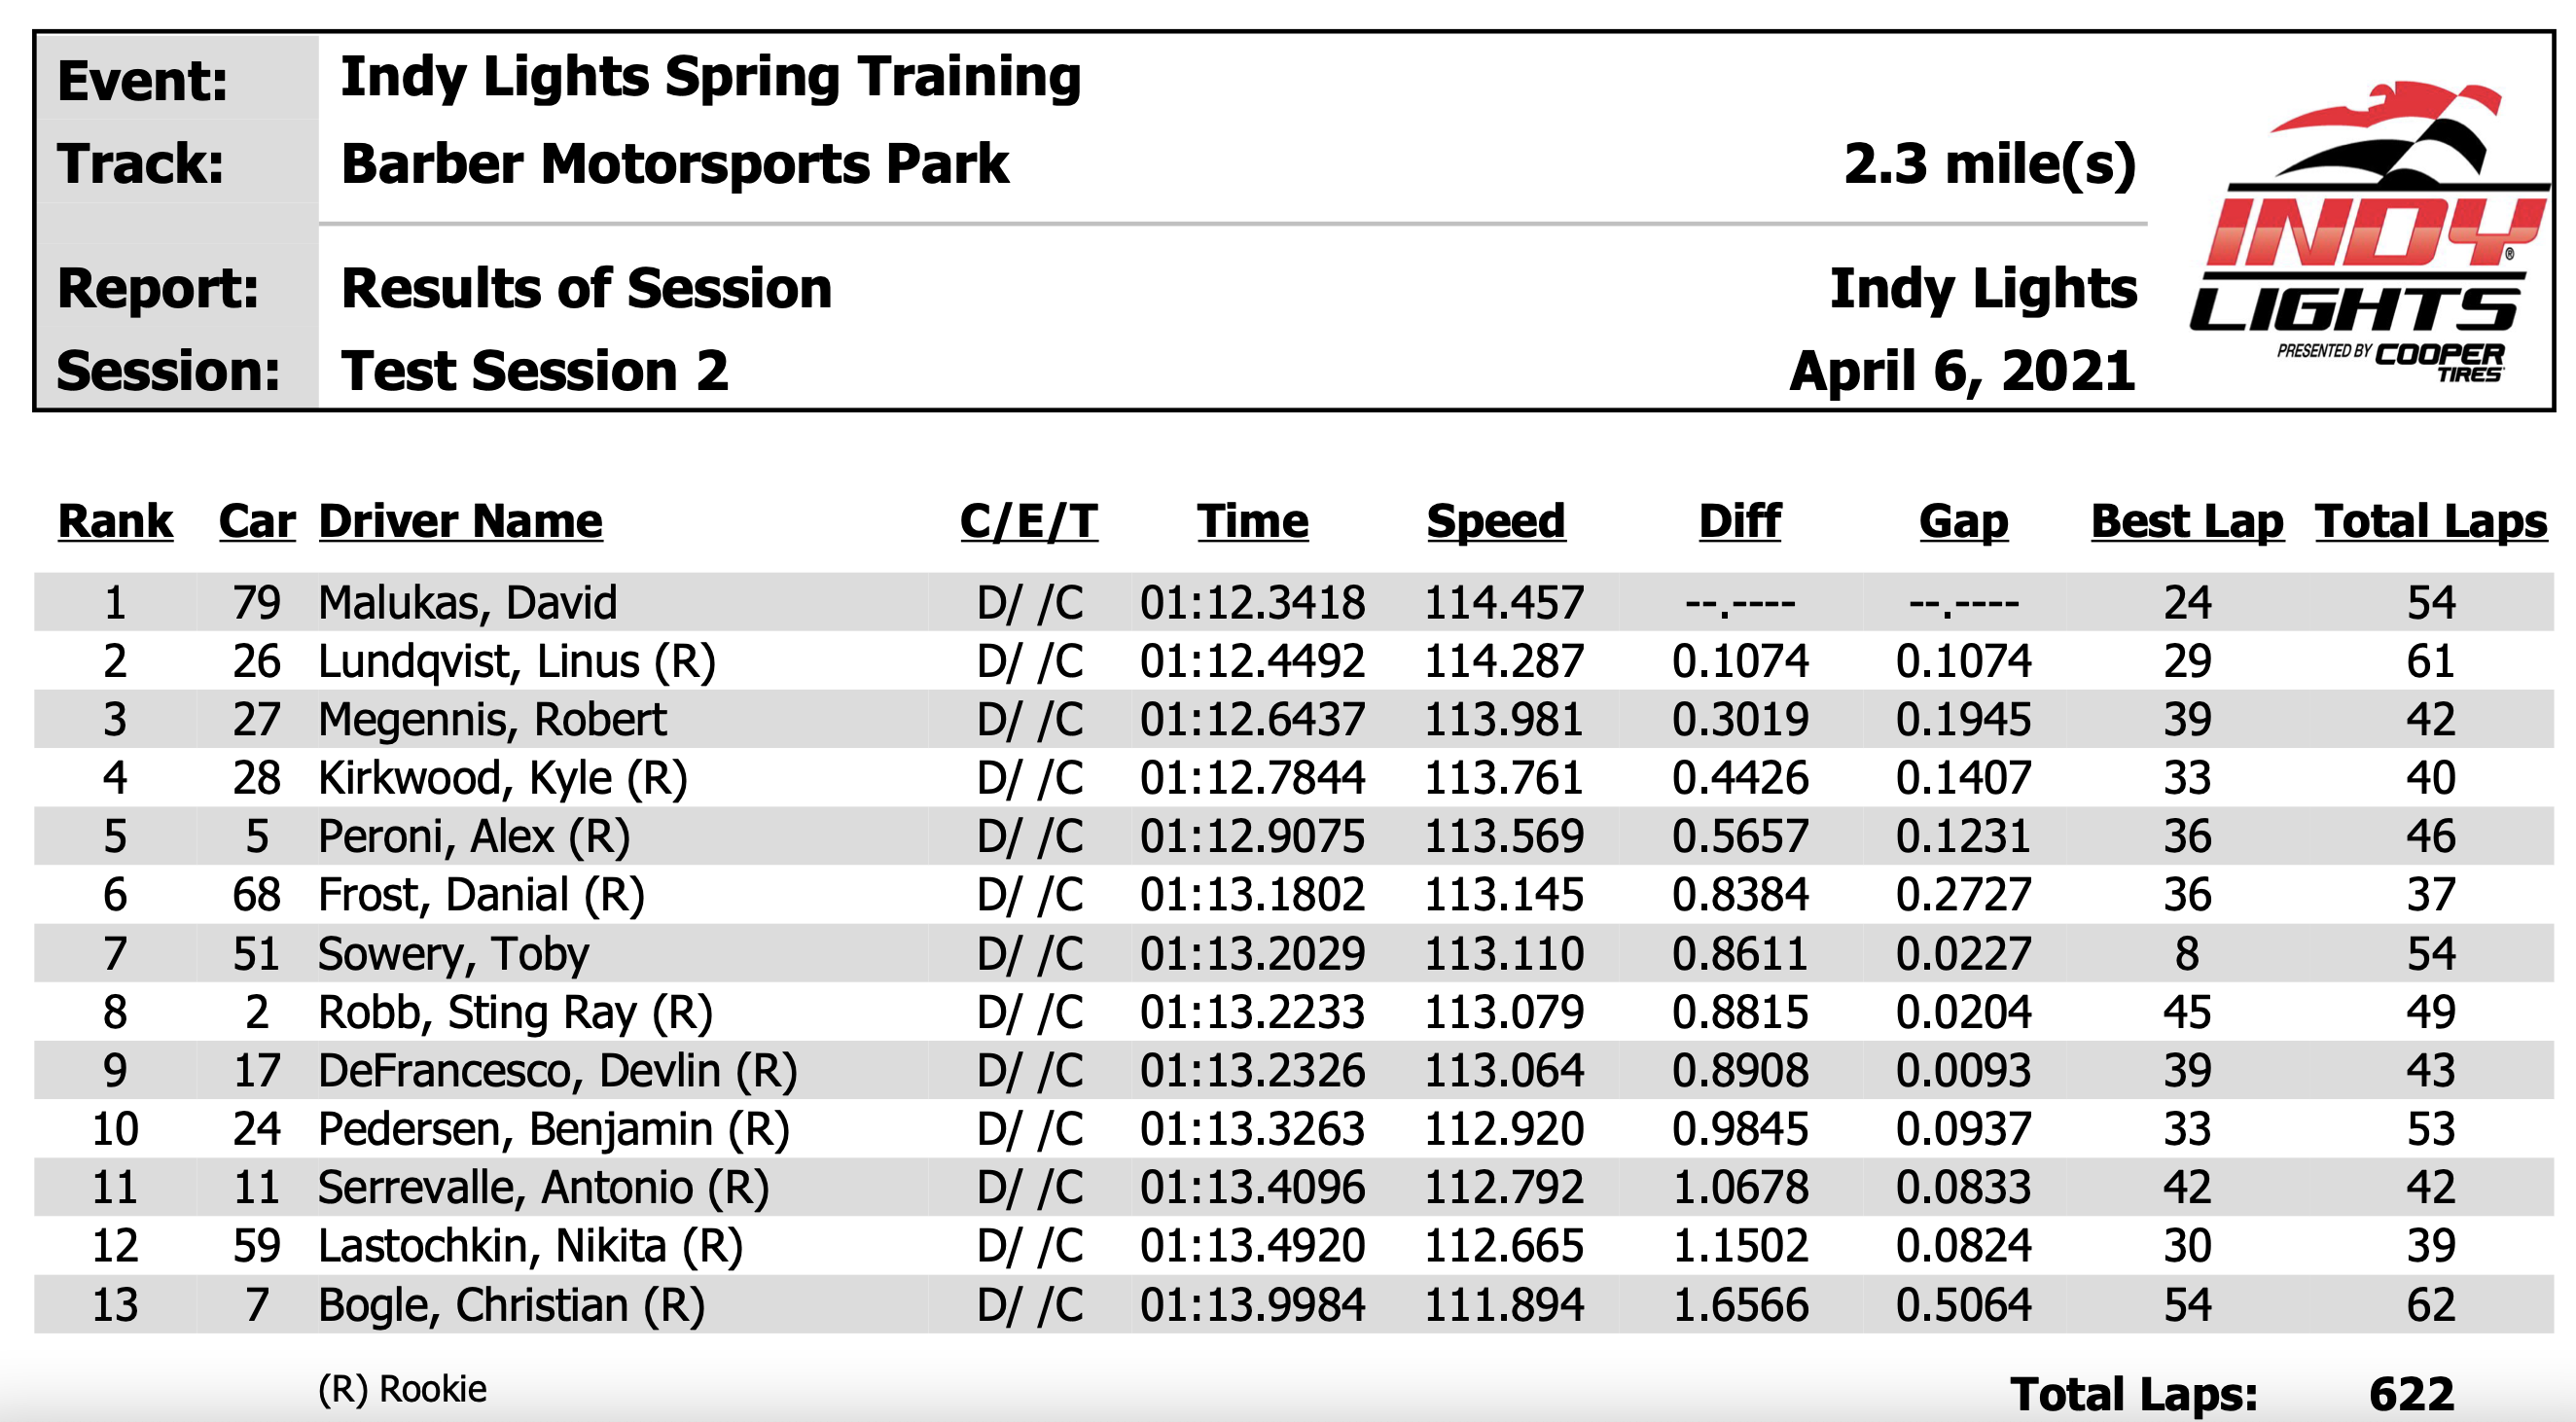2576x1422 pixels.
Task: Select the Kirkwood, Kyle (R) row name
Action: pos(502,779)
